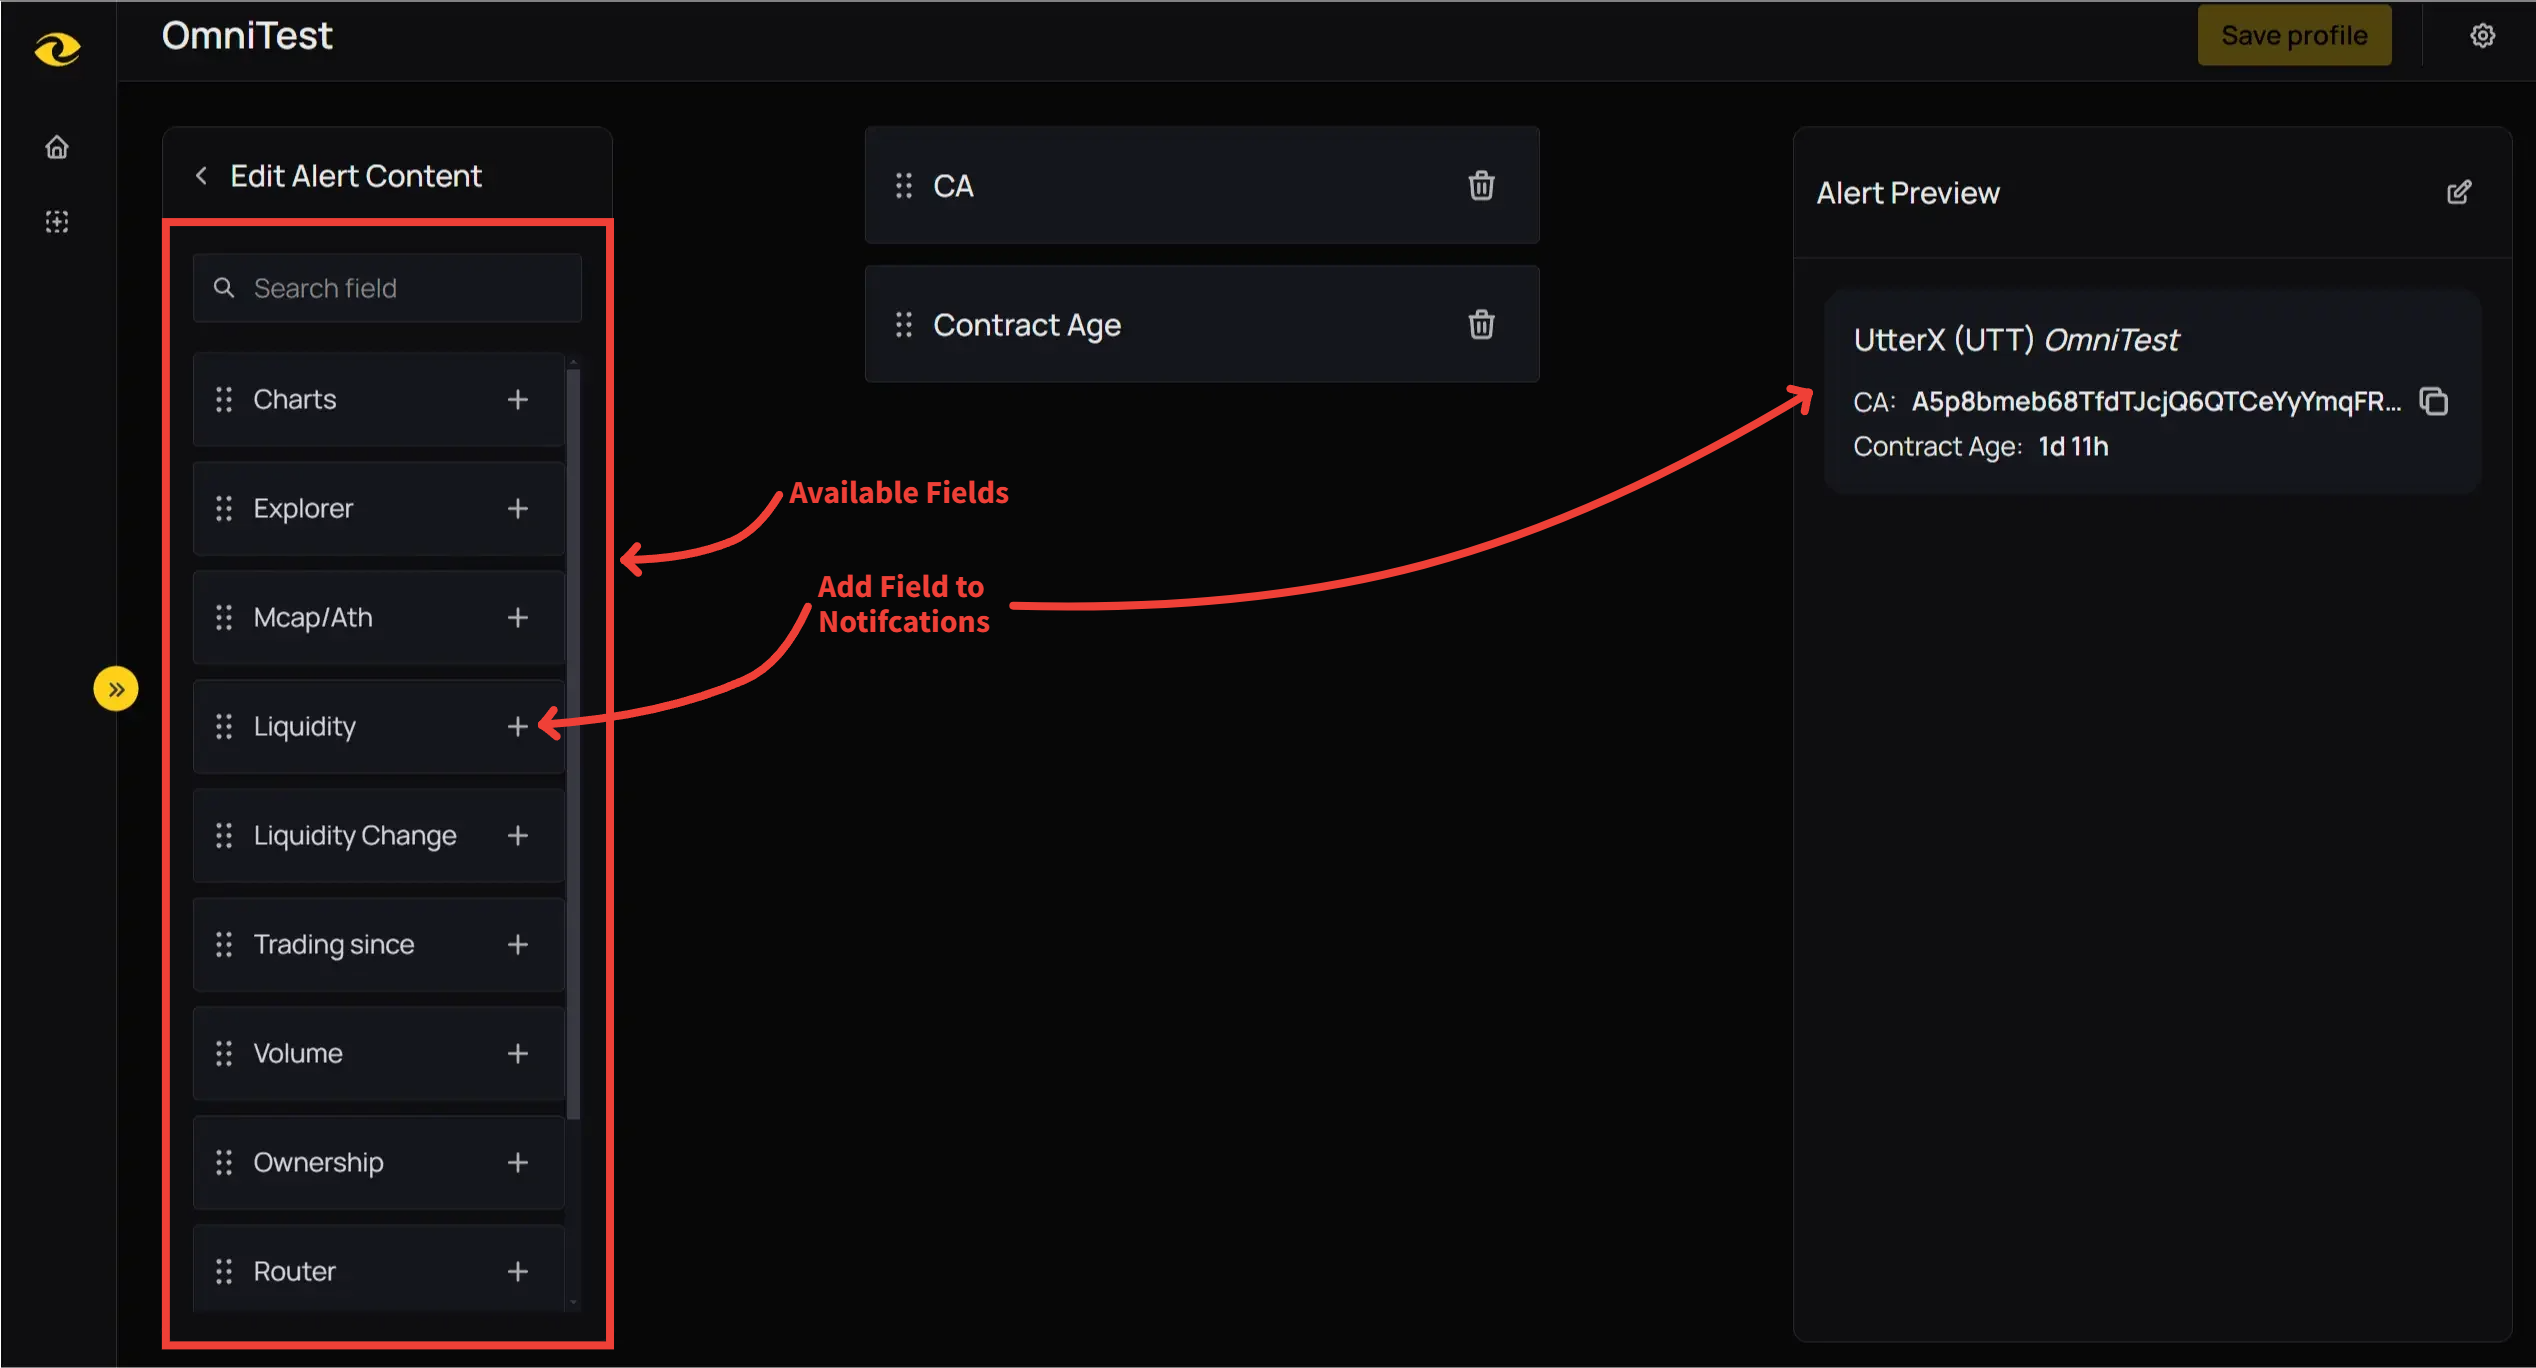Add the Liquidity Change field
The image size is (2536, 1368).
coord(517,835)
